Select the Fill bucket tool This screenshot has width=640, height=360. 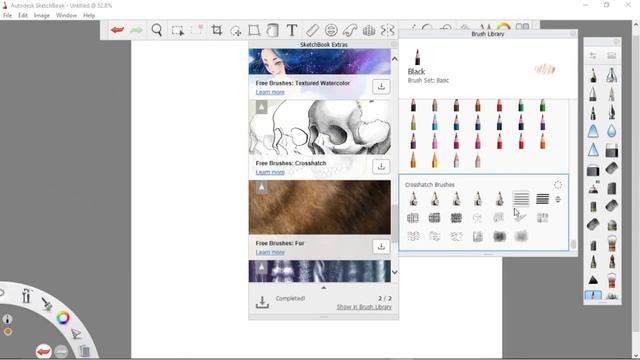coord(272,30)
